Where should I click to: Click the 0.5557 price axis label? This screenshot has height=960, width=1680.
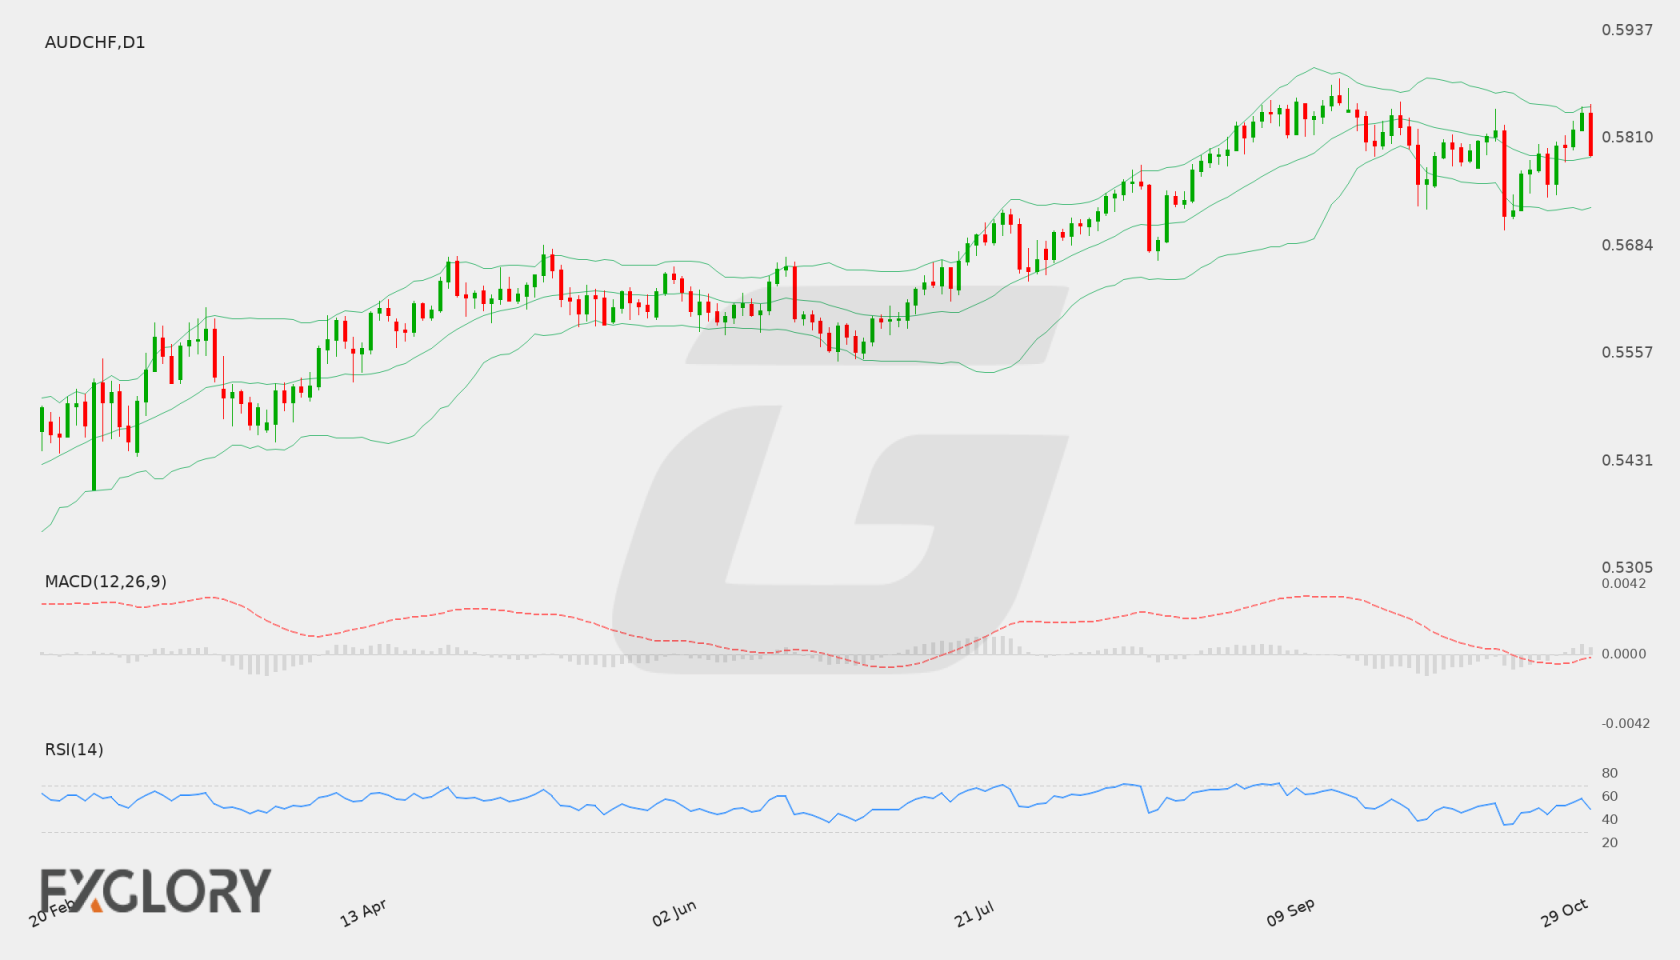(x=1627, y=352)
